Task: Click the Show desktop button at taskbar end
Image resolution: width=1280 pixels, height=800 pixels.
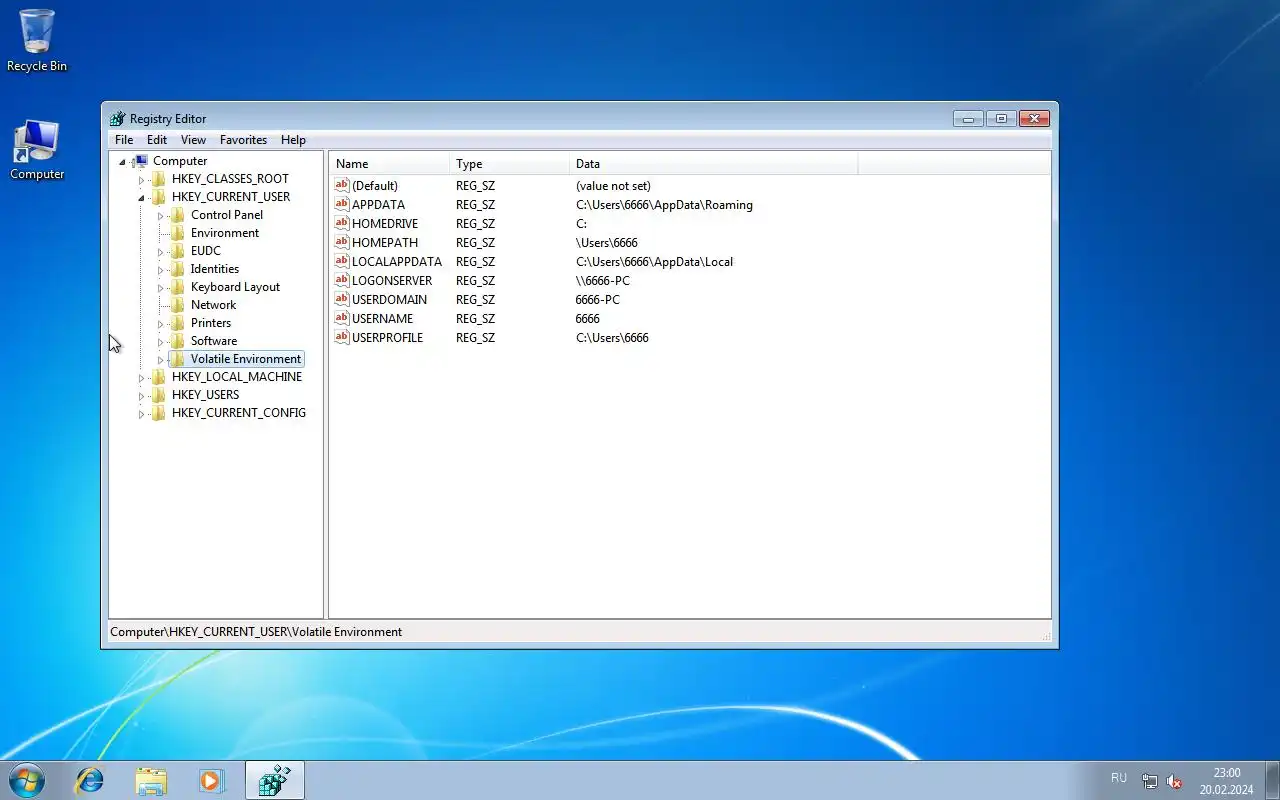Action: tap(1272, 780)
